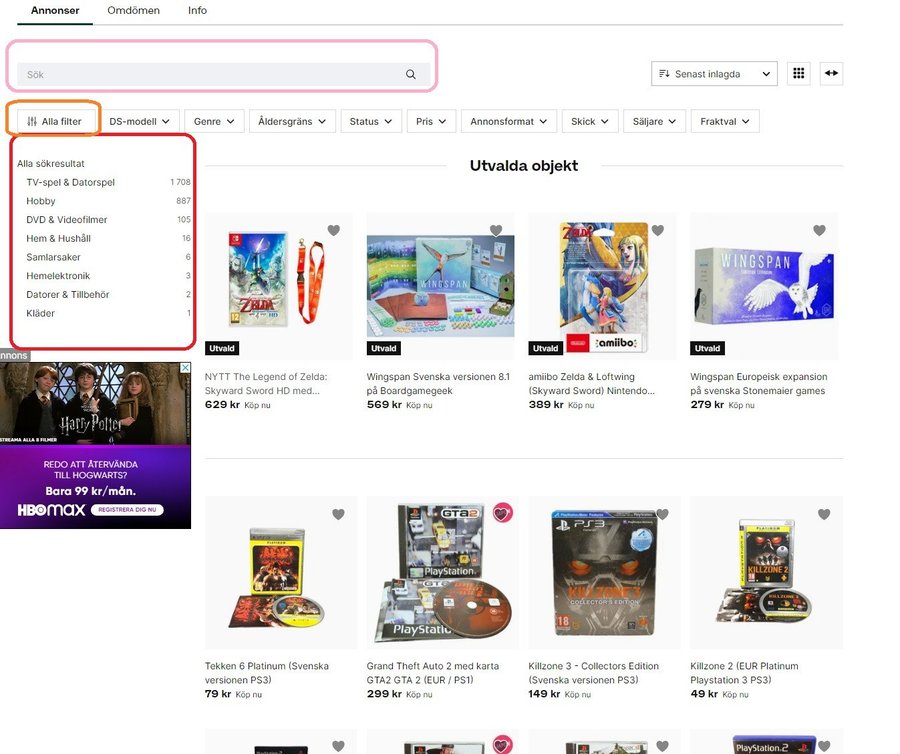Screen dimensions: 900x754
Task: Open Wingspan Europeisk expansion title link
Action: [x=759, y=383]
